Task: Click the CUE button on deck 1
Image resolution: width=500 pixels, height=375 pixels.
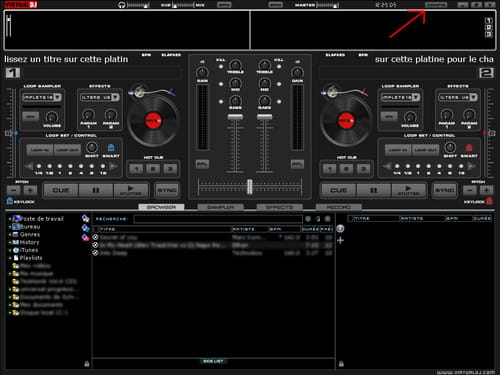Action: pyautogui.click(x=61, y=190)
